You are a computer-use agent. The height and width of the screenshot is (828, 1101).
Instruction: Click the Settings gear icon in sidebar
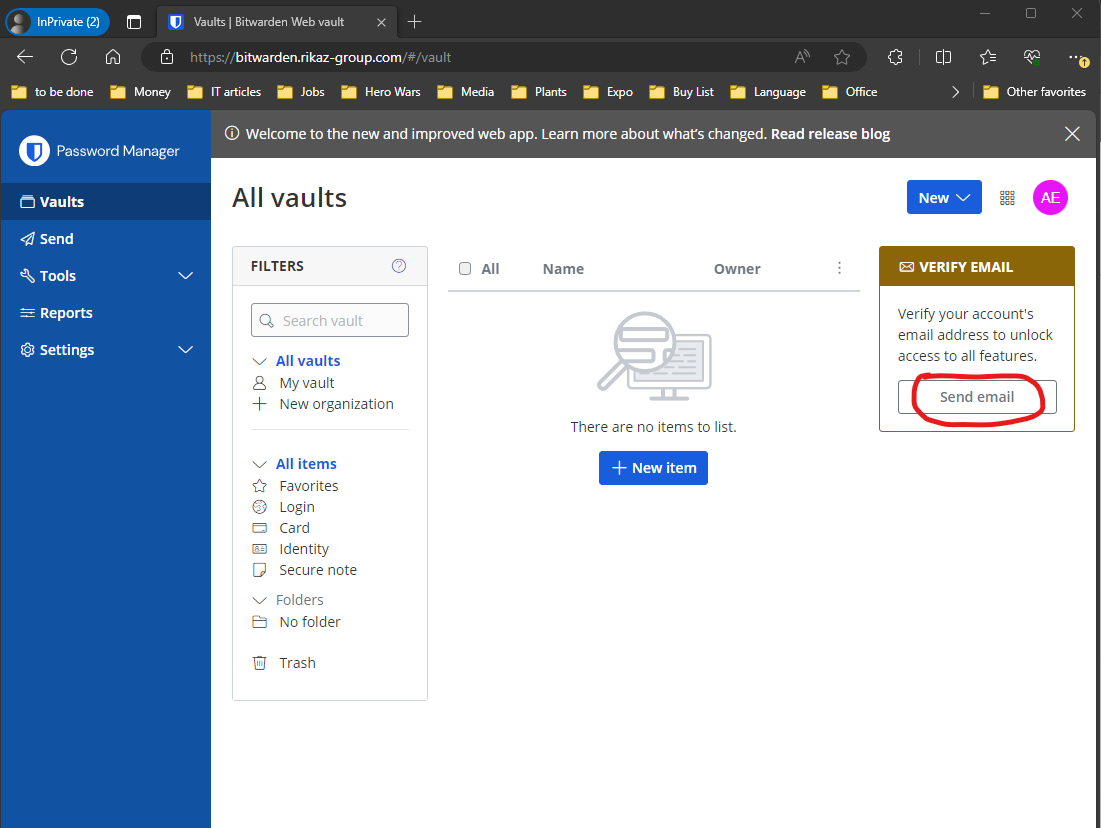click(27, 350)
